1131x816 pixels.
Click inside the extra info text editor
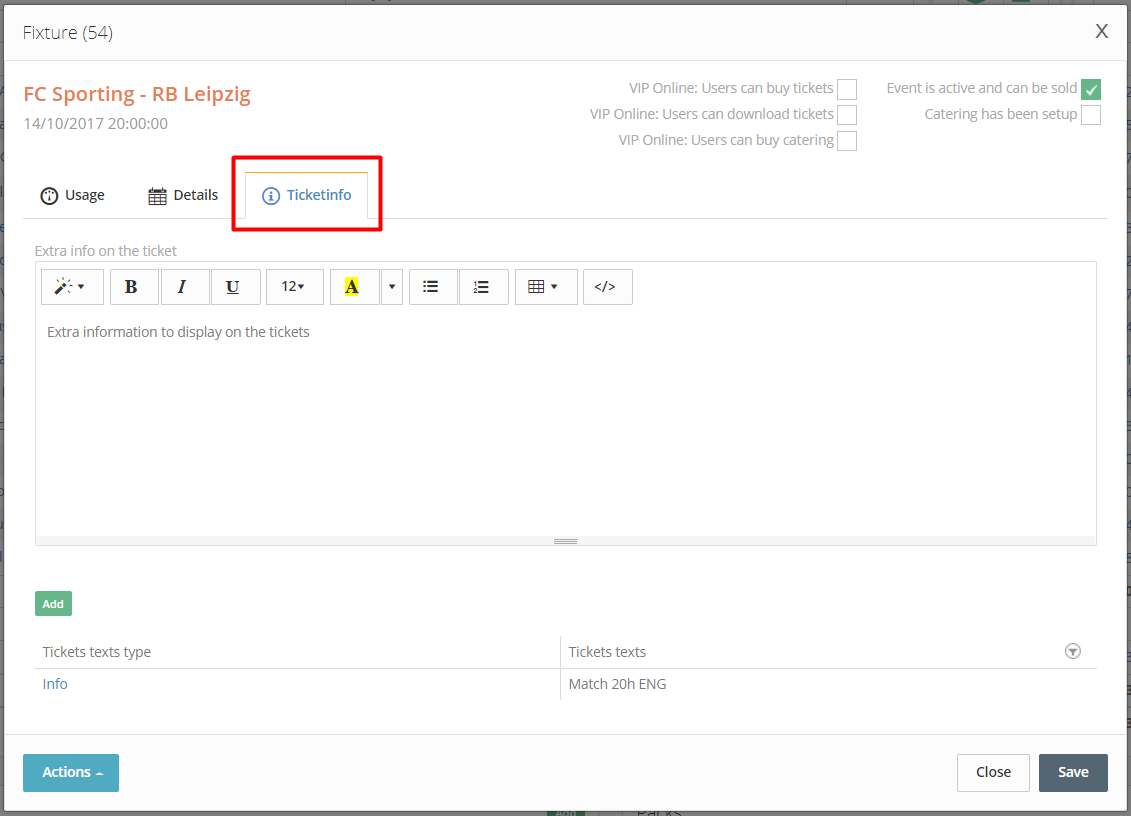pos(566,424)
